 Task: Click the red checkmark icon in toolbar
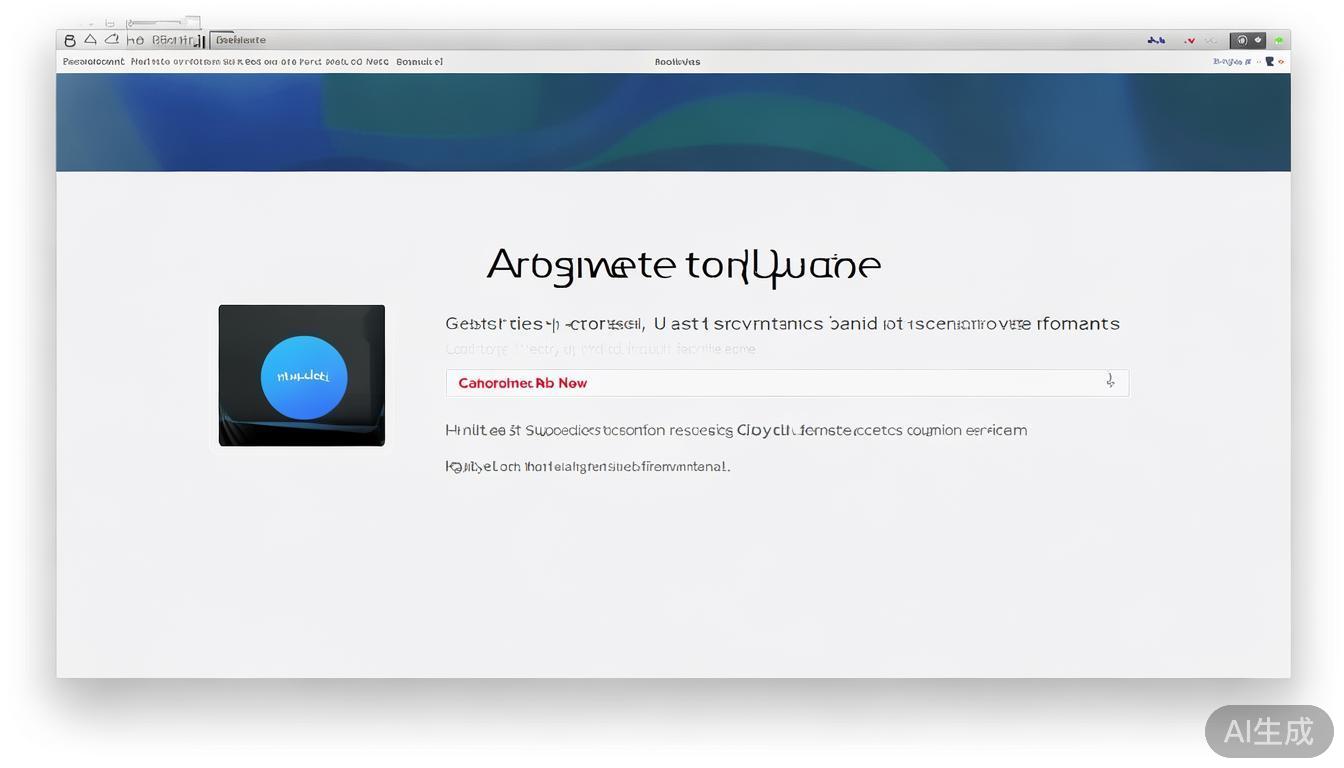[1189, 41]
